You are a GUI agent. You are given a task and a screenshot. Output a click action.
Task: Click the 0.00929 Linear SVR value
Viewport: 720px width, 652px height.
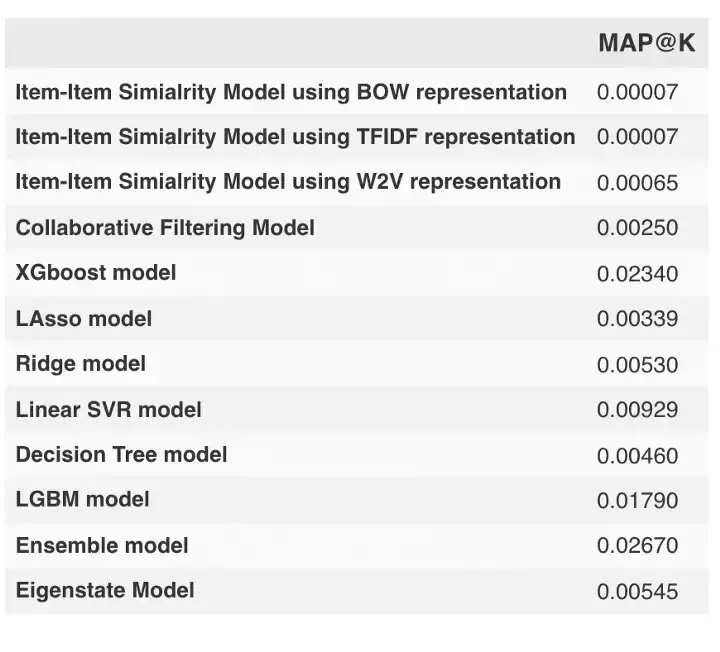pyautogui.click(x=637, y=410)
